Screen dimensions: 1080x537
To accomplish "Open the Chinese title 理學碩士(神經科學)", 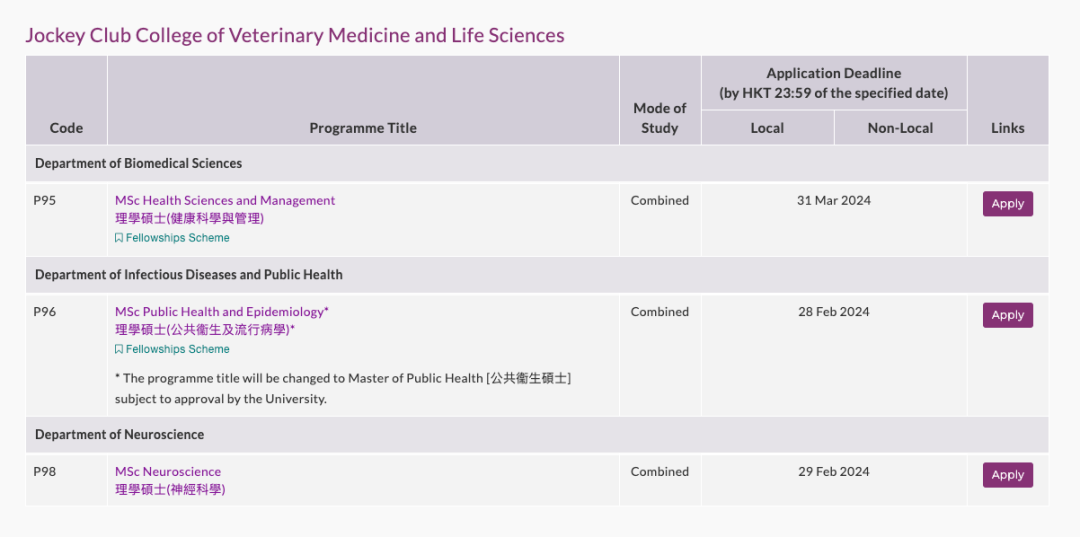I will click(x=170, y=489).
